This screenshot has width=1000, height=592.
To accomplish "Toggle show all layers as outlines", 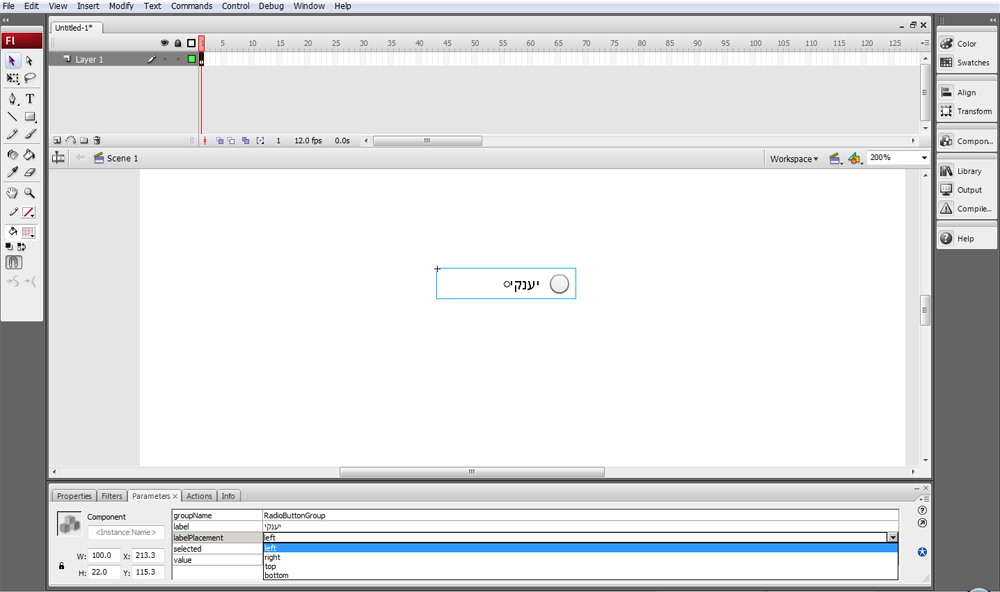I will pos(191,43).
